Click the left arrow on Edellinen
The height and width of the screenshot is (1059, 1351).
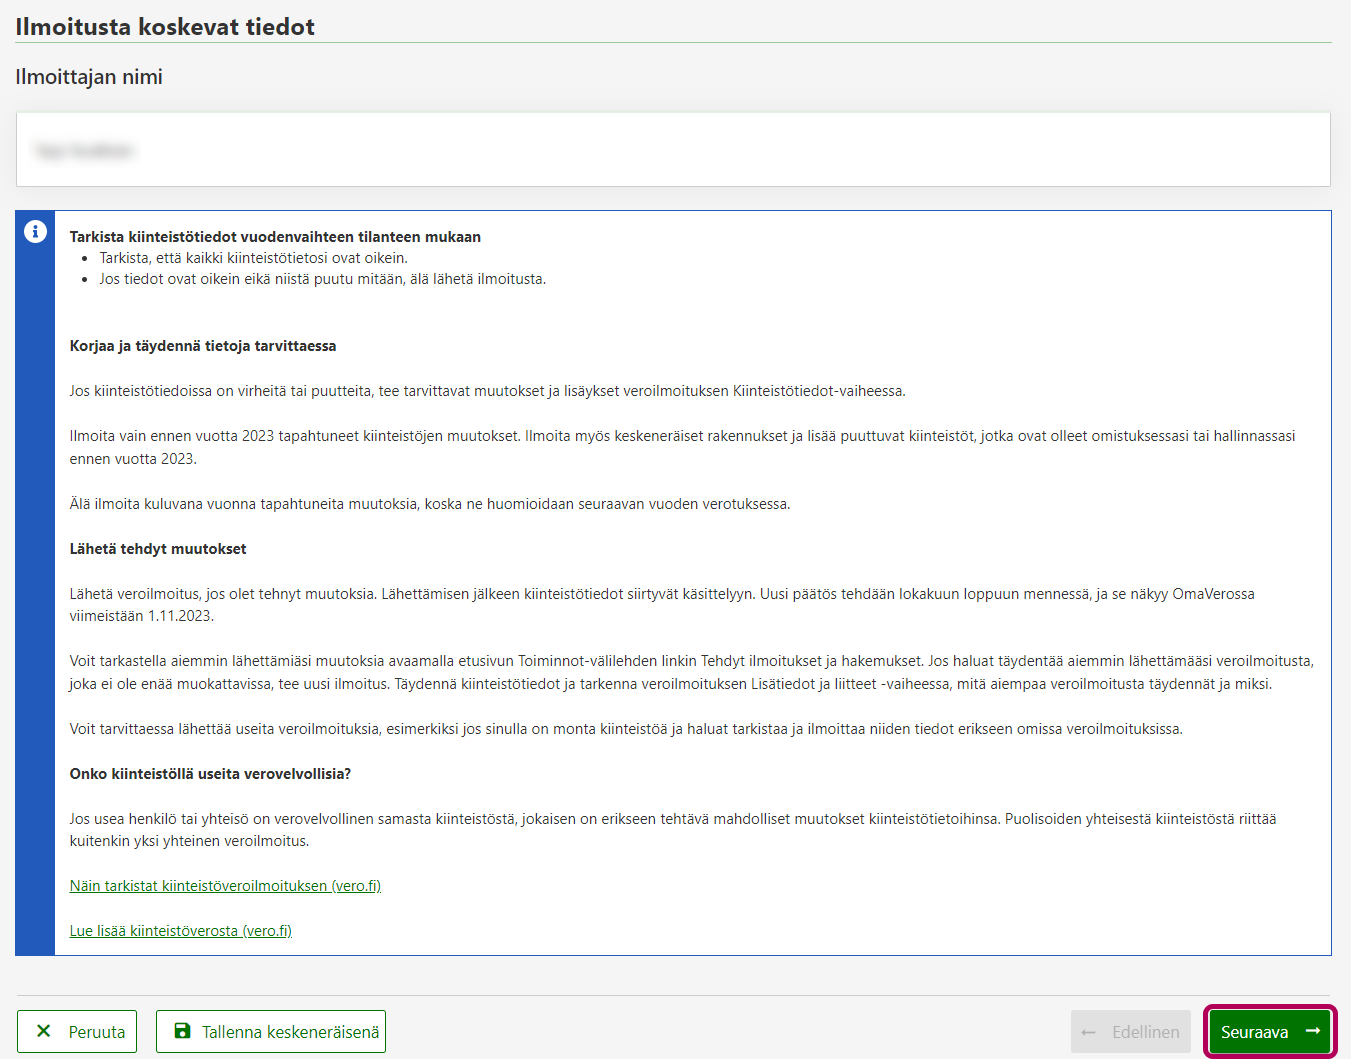tap(1089, 1032)
